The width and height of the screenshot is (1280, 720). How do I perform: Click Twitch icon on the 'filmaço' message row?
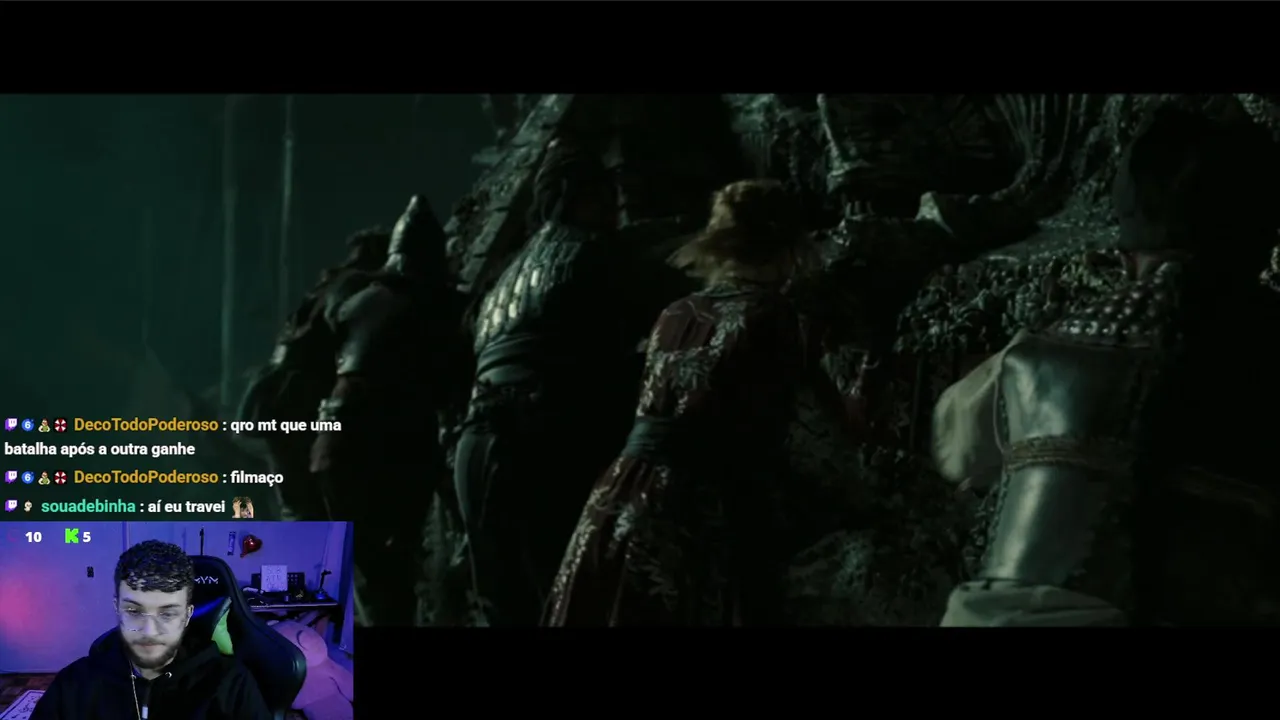coord(11,477)
